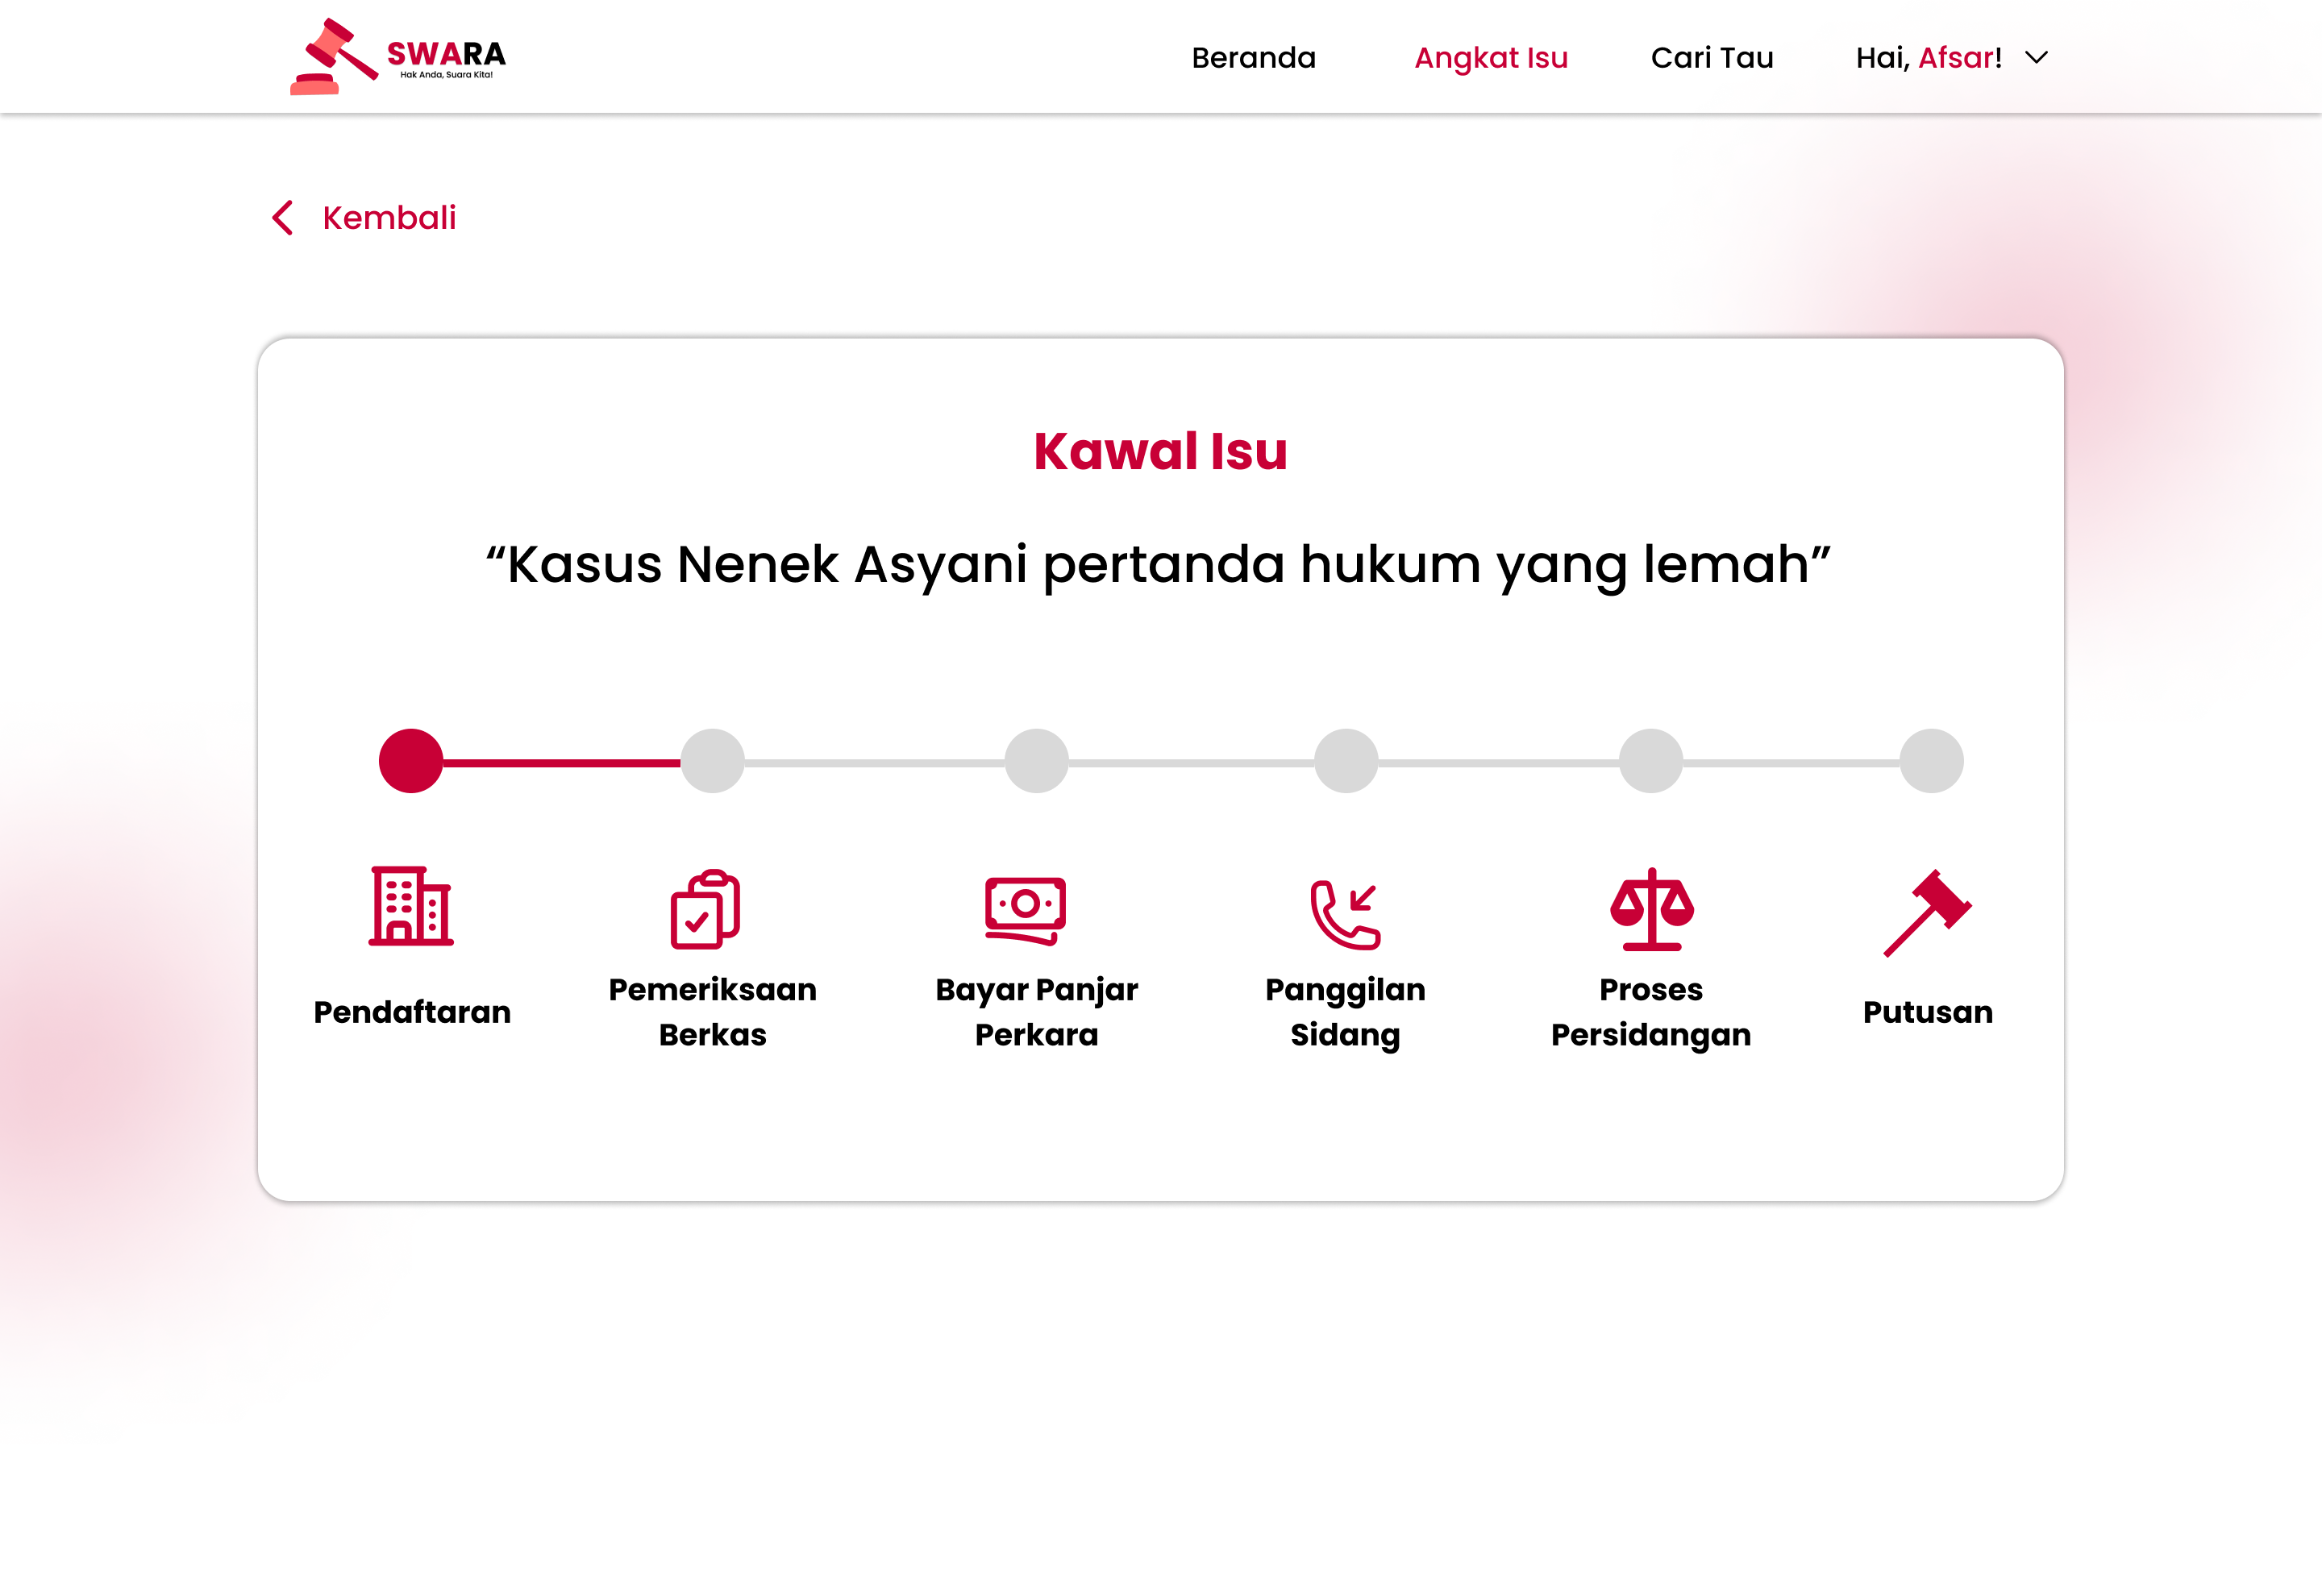Click the last Putusan step circle
Viewport: 2322px width, 1596px height.
(1931, 761)
